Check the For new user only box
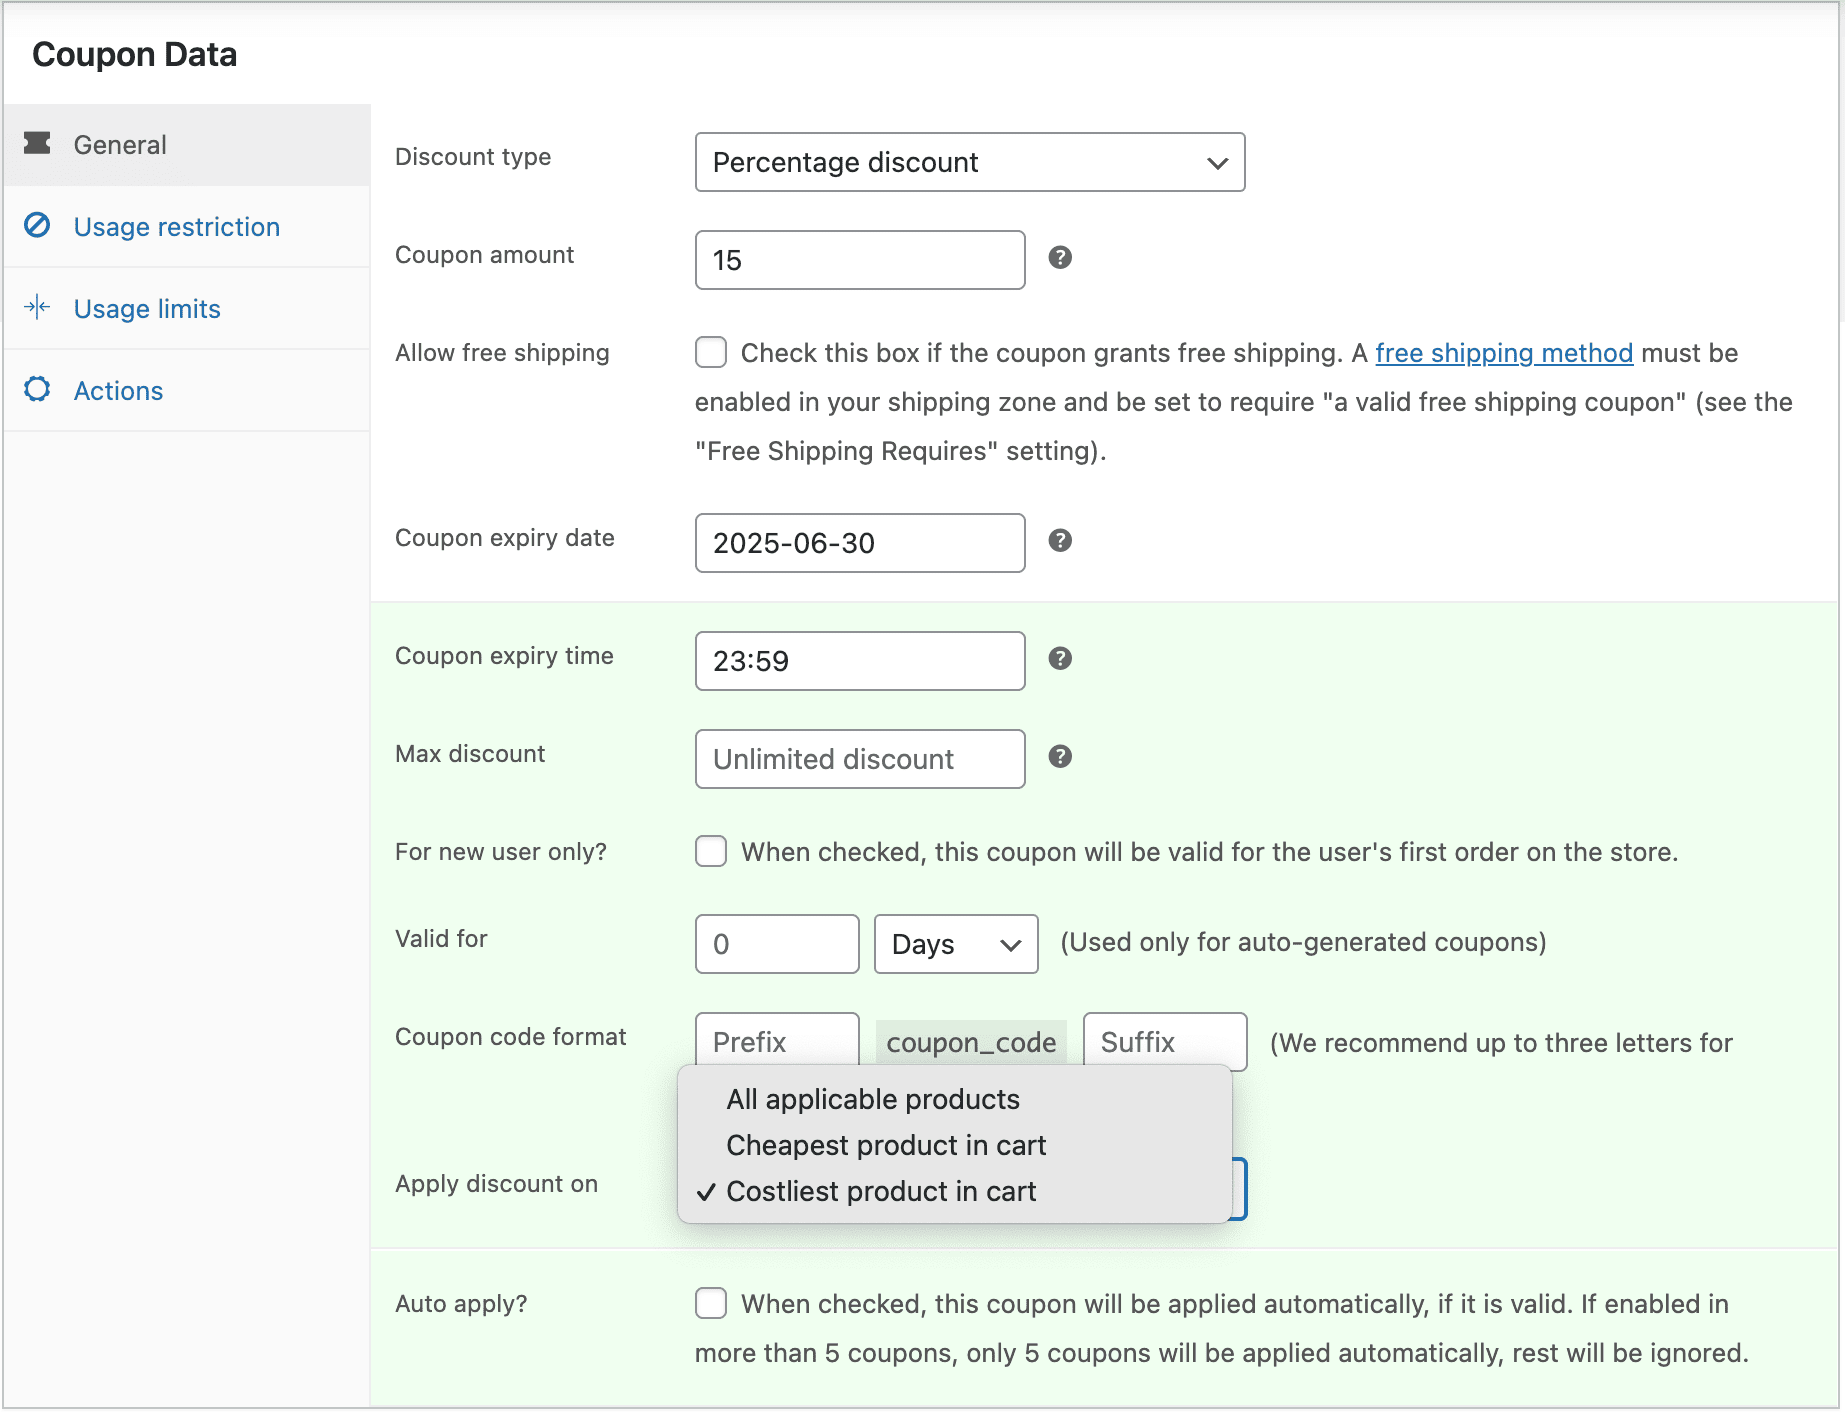 [x=711, y=852]
